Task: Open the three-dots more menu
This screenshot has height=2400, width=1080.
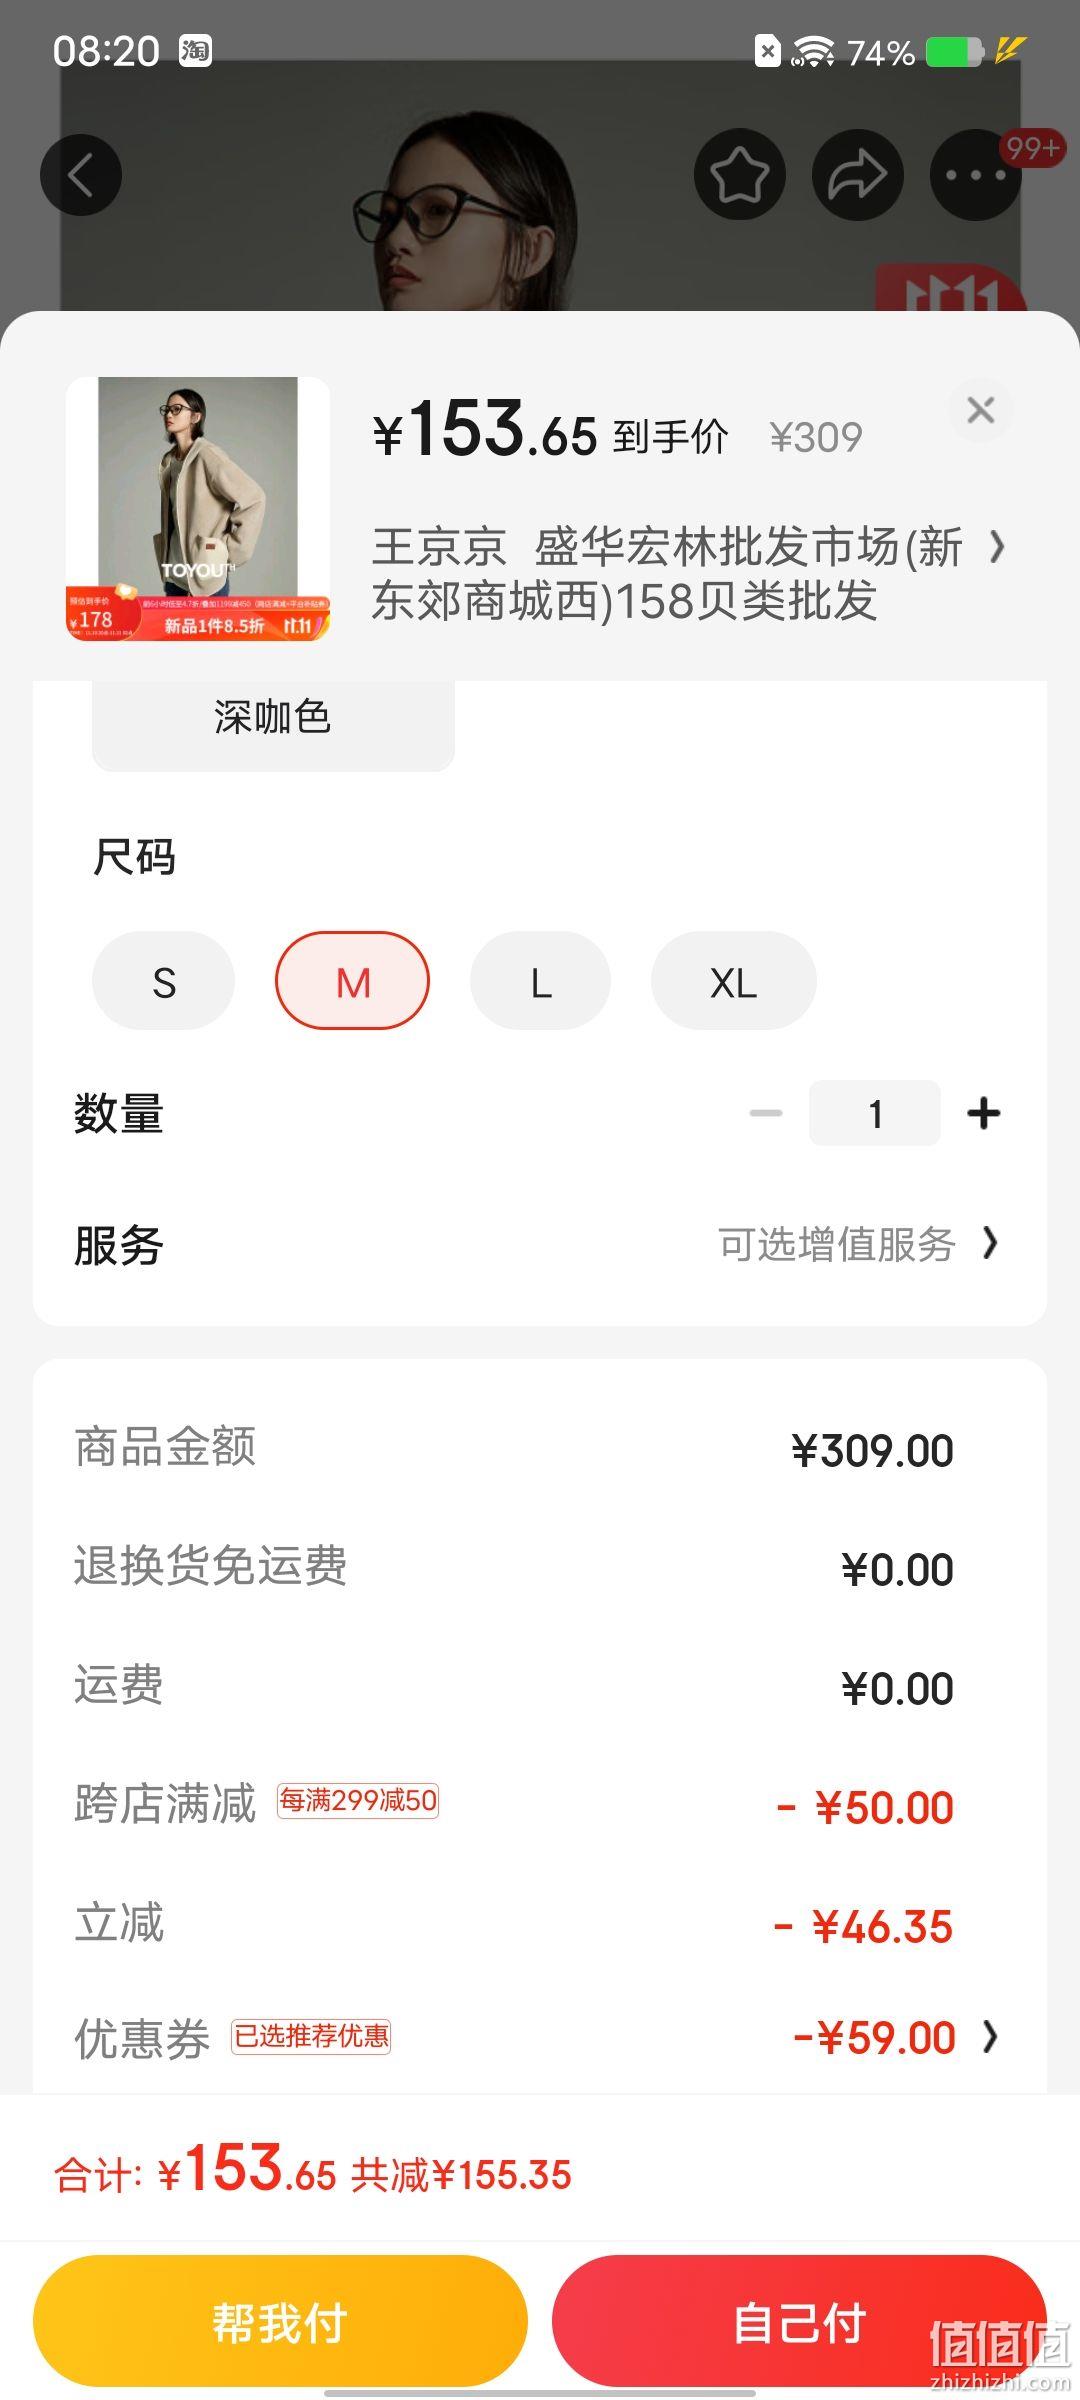Action: point(976,175)
